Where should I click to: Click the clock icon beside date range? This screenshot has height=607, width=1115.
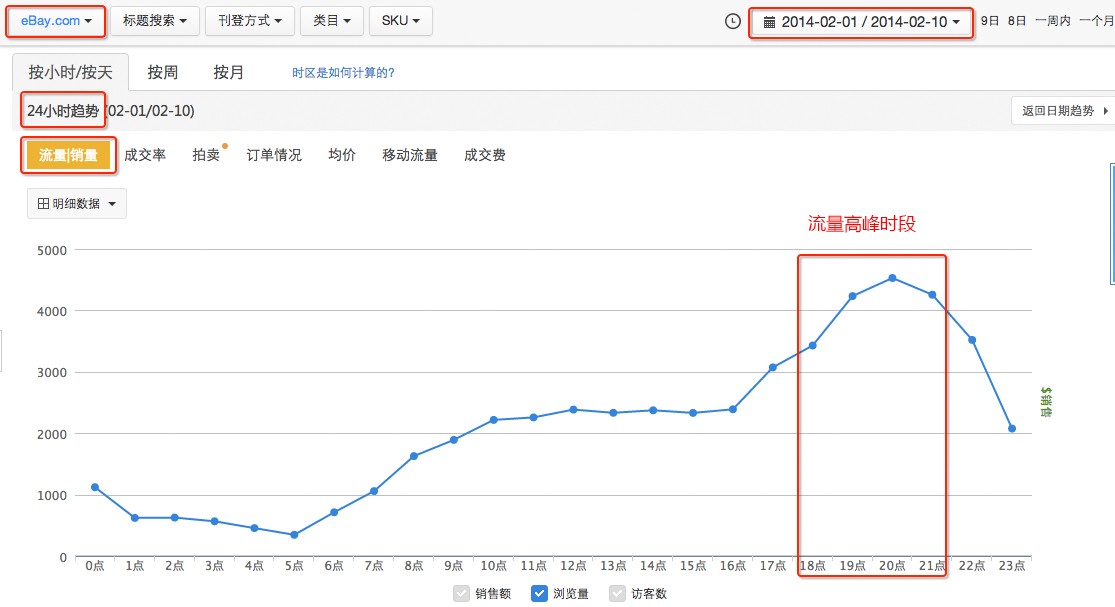(x=733, y=21)
